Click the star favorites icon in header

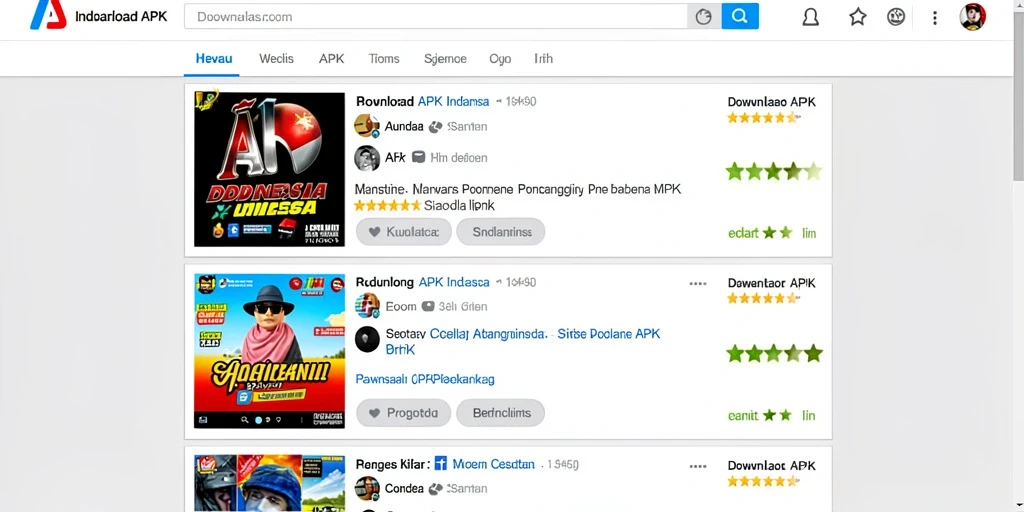coord(857,17)
